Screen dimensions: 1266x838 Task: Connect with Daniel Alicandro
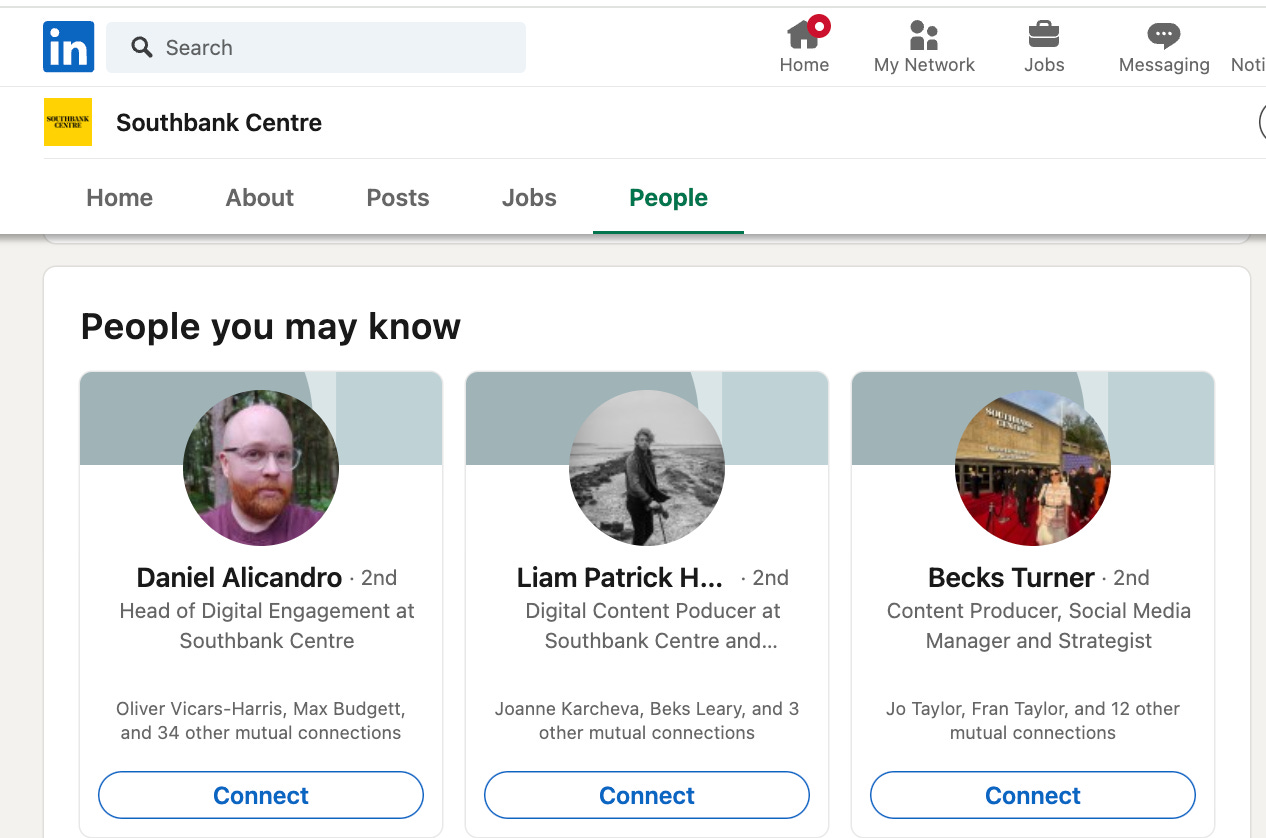pos(261,795)
